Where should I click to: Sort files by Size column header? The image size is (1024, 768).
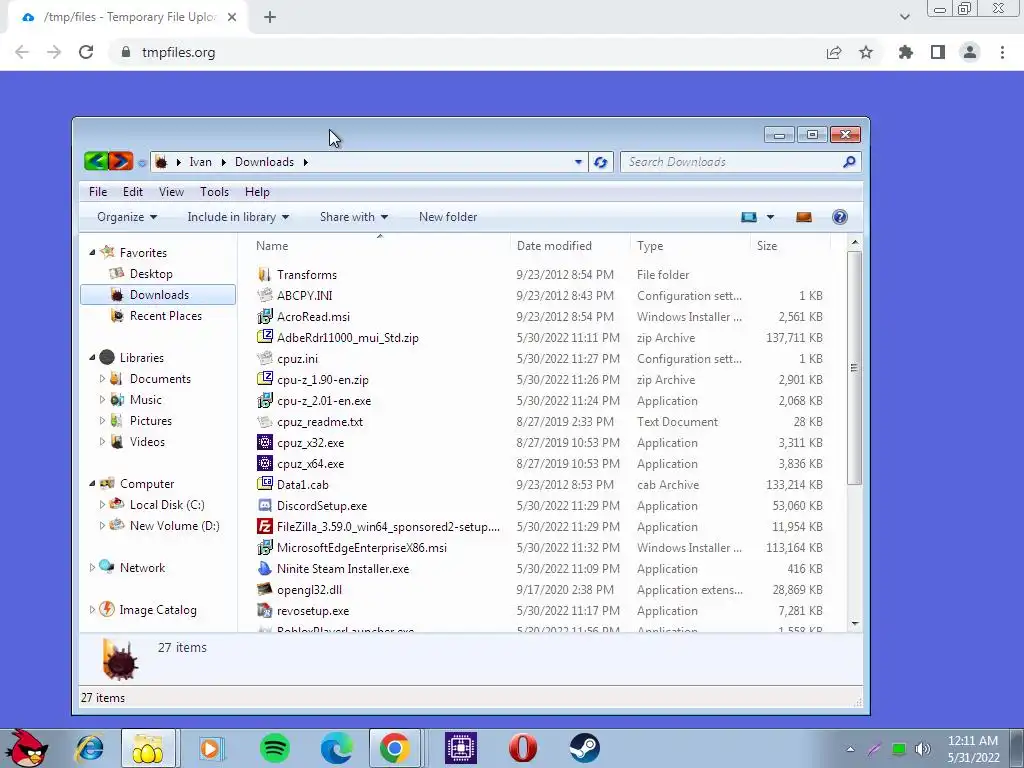click(x=790, y=246)
